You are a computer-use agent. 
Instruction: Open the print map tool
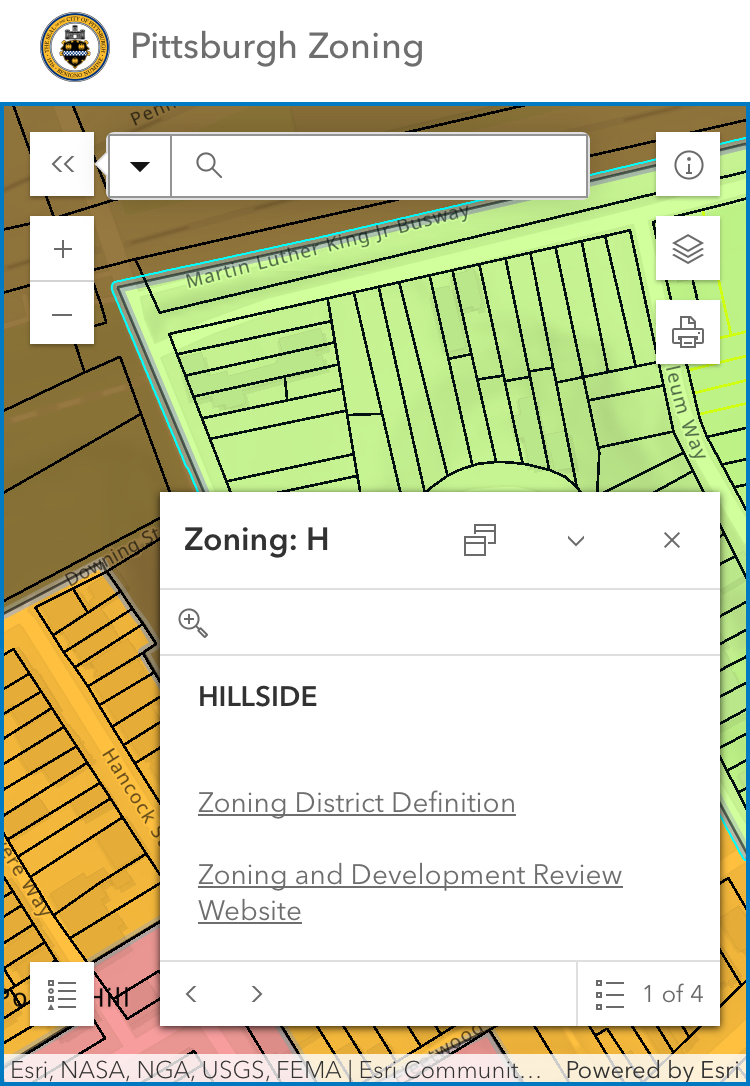tap(688, 332)
